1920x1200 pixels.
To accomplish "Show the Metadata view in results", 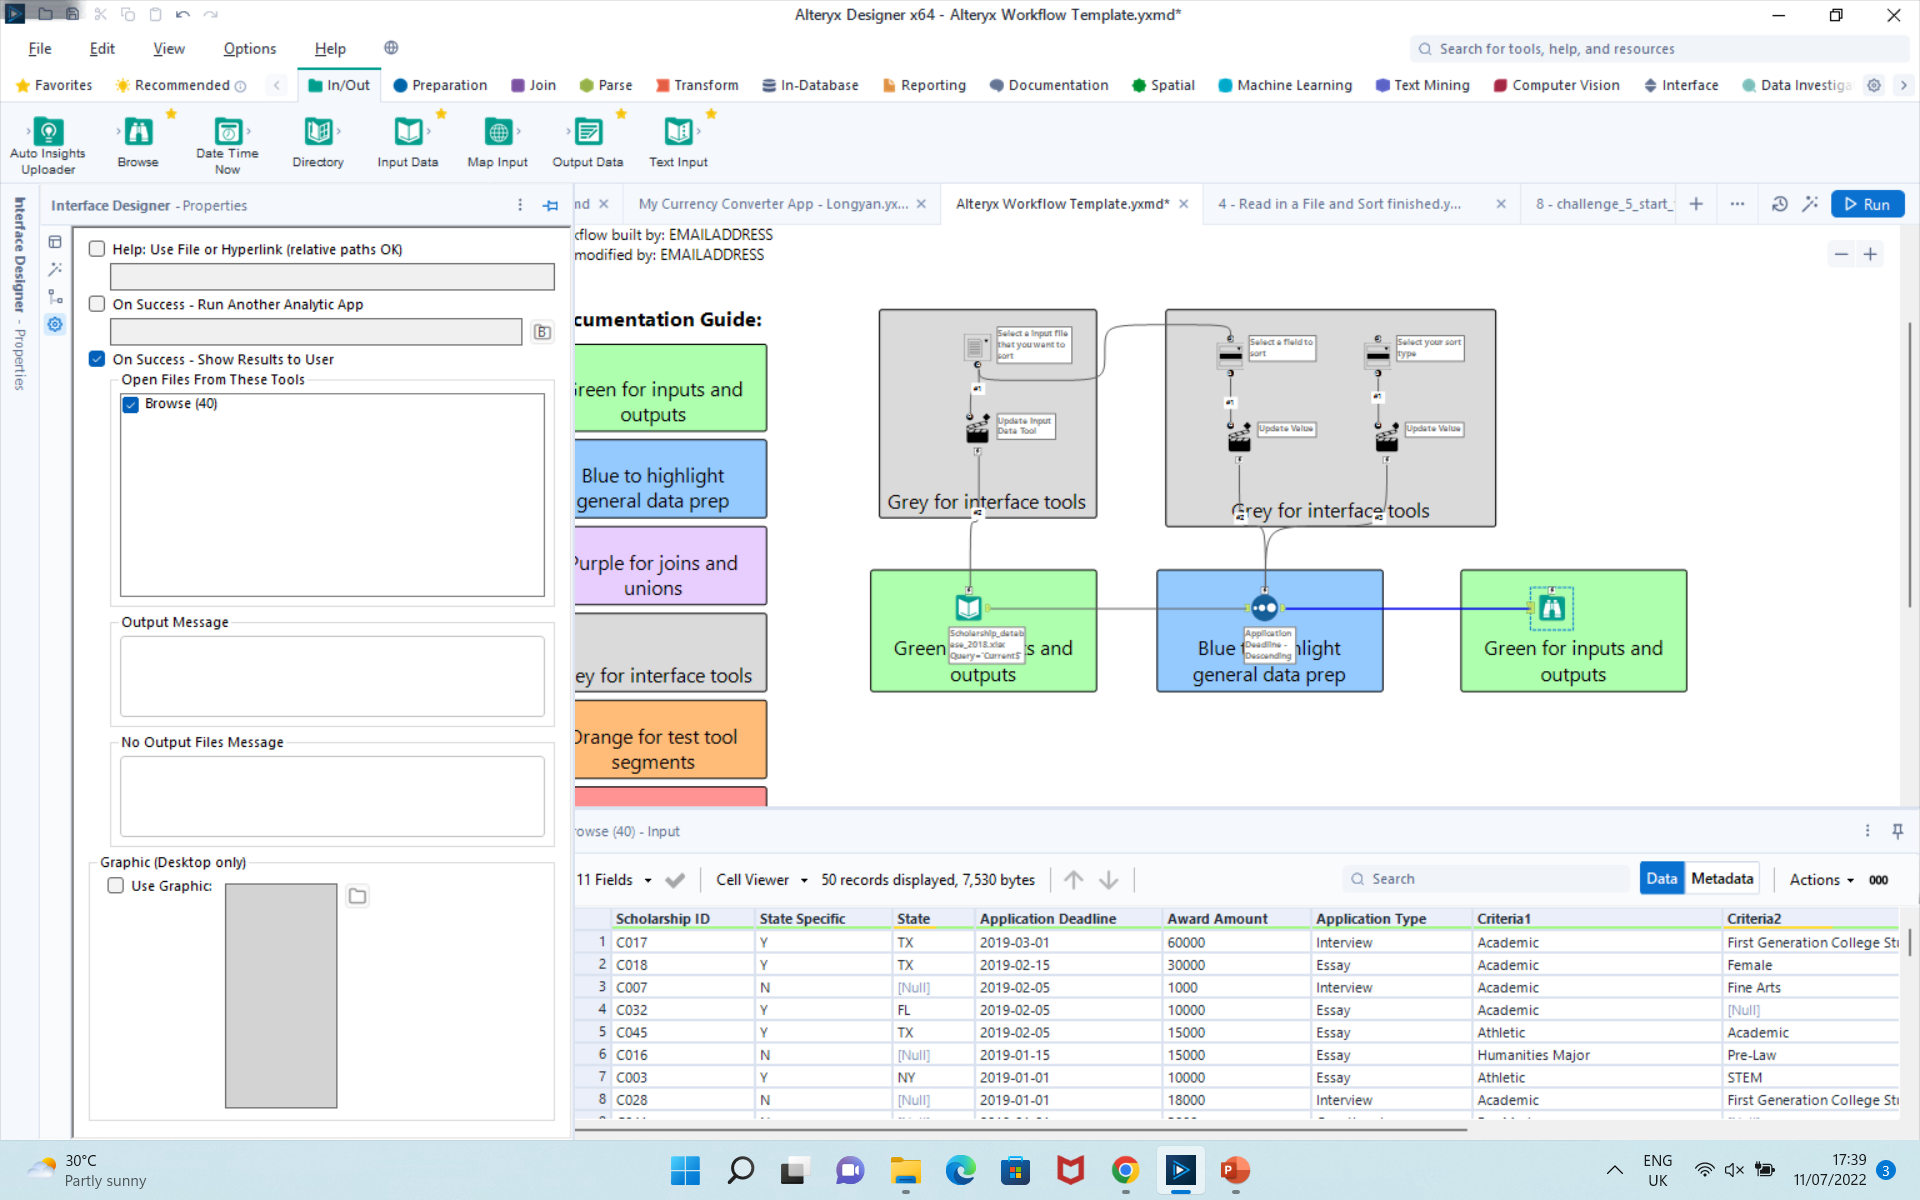I will click(x=1722, y=879).
